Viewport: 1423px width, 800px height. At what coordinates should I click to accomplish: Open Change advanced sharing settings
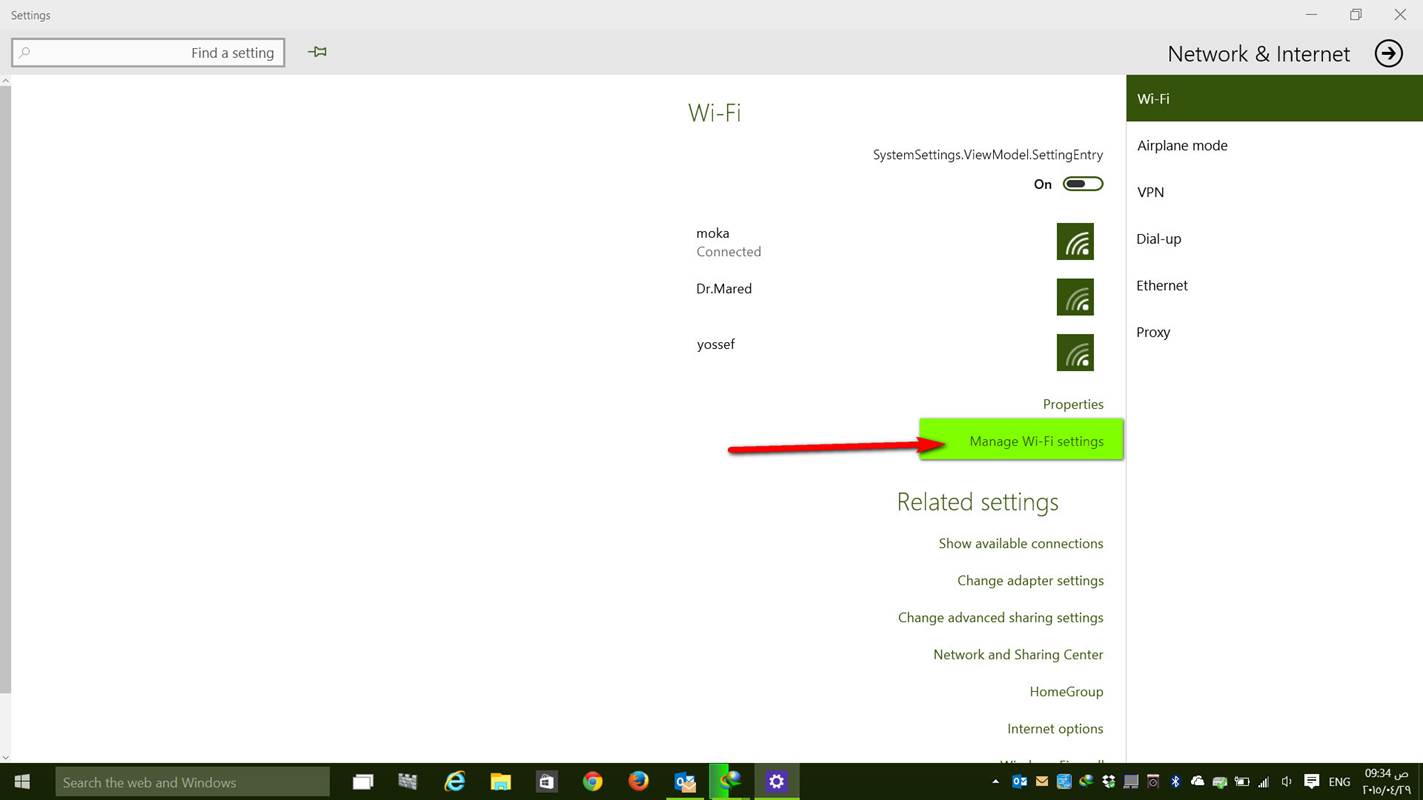click(1000, 617)
